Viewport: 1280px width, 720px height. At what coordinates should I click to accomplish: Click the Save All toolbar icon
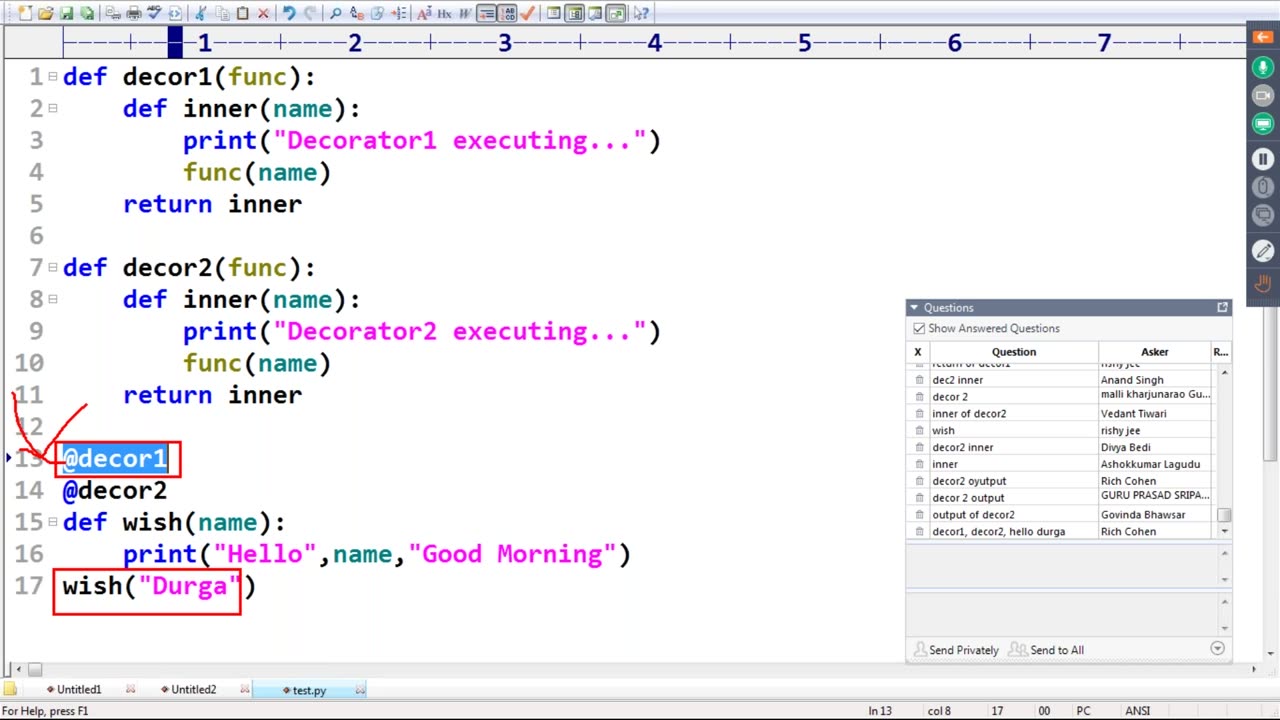click(88, 13)
